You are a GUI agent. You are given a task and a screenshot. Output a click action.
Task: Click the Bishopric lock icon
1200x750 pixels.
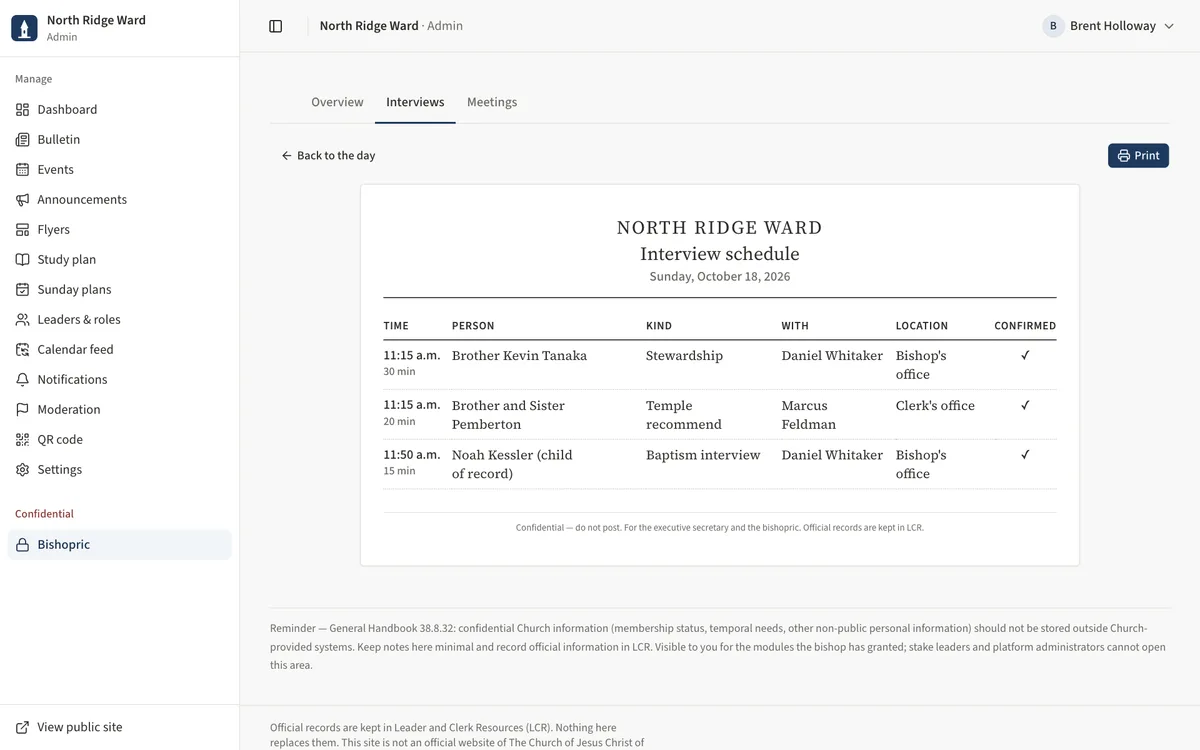pyautogui.click(x=22, y=545)
